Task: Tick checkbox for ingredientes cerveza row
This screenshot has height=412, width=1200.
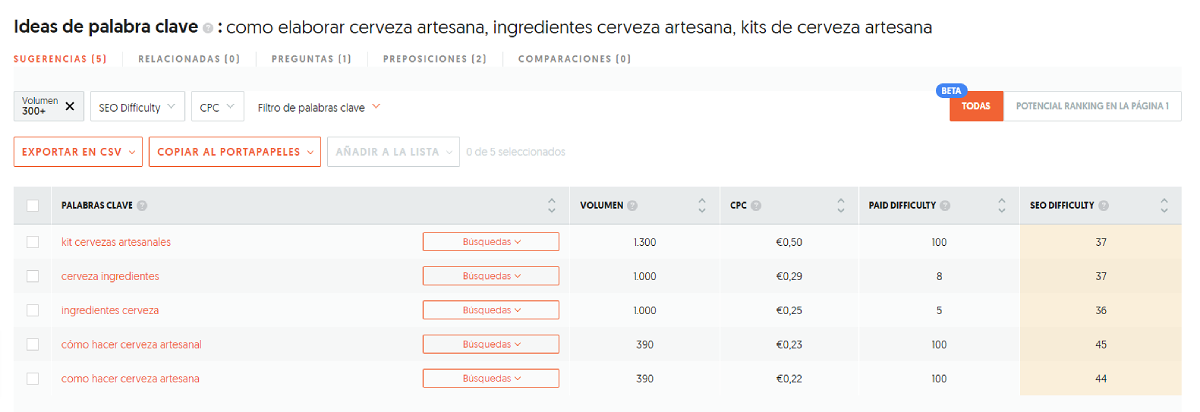Action: (33, 310)
